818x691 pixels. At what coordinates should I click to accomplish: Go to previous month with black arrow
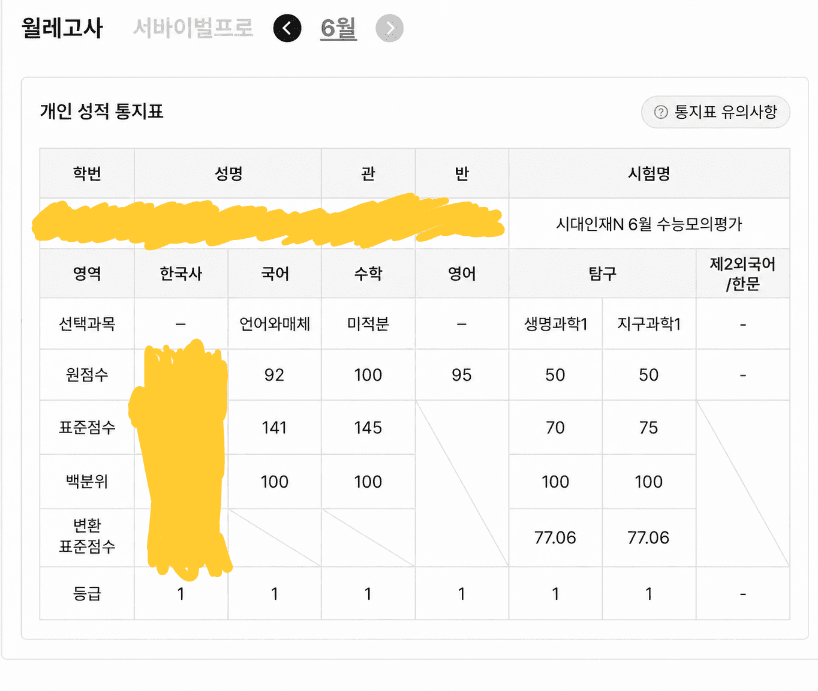pos(287,28)
